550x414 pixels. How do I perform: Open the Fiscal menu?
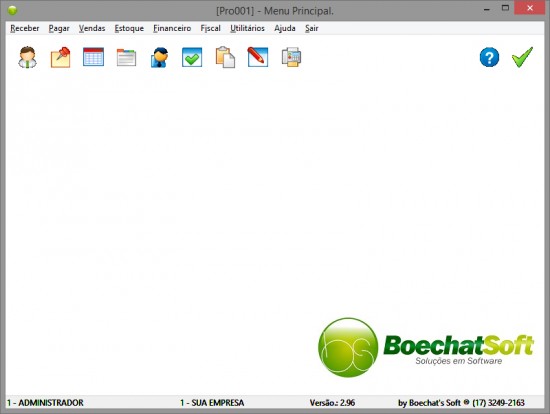[210, 28]
